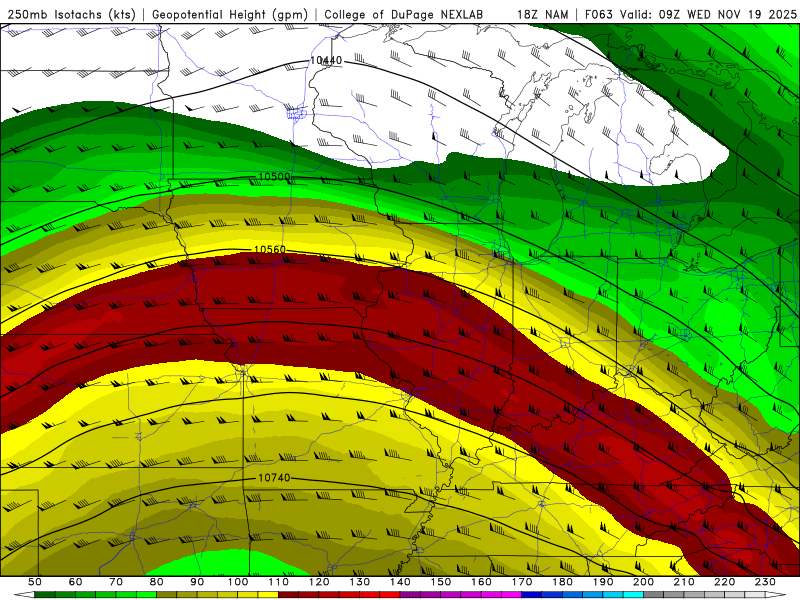Click the 10560 height contour label
This screenshot has height=600, width=800.
[x=270, y=249]
